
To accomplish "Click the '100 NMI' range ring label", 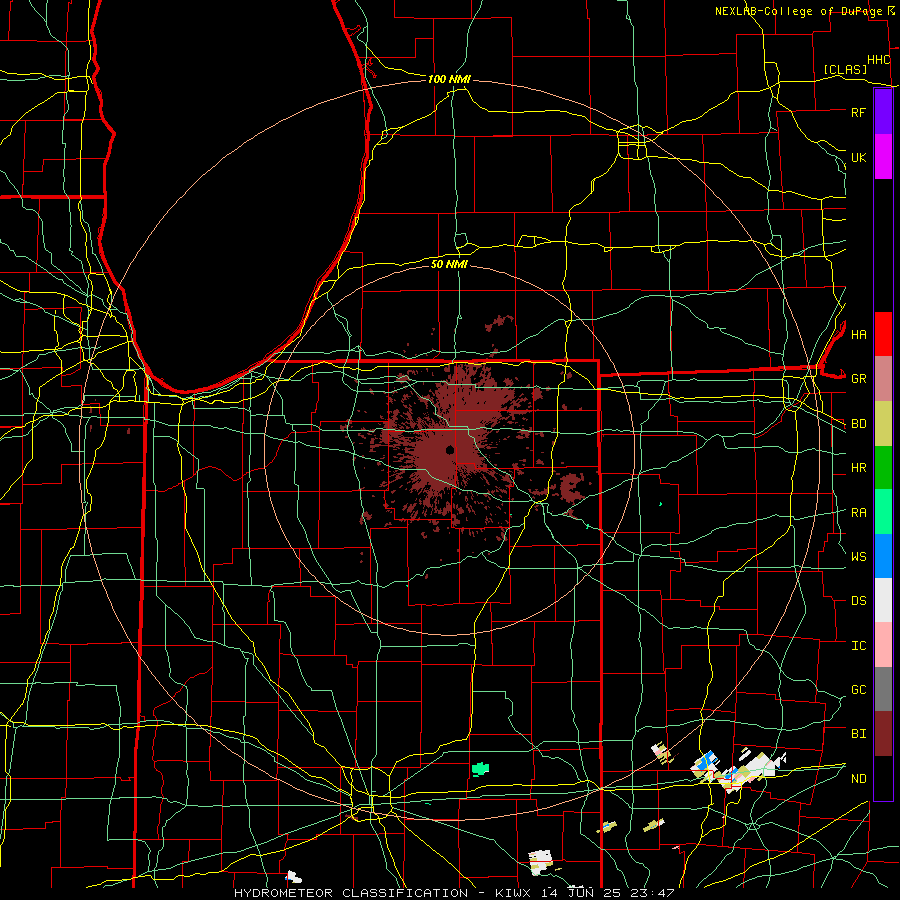I will 449,79.
